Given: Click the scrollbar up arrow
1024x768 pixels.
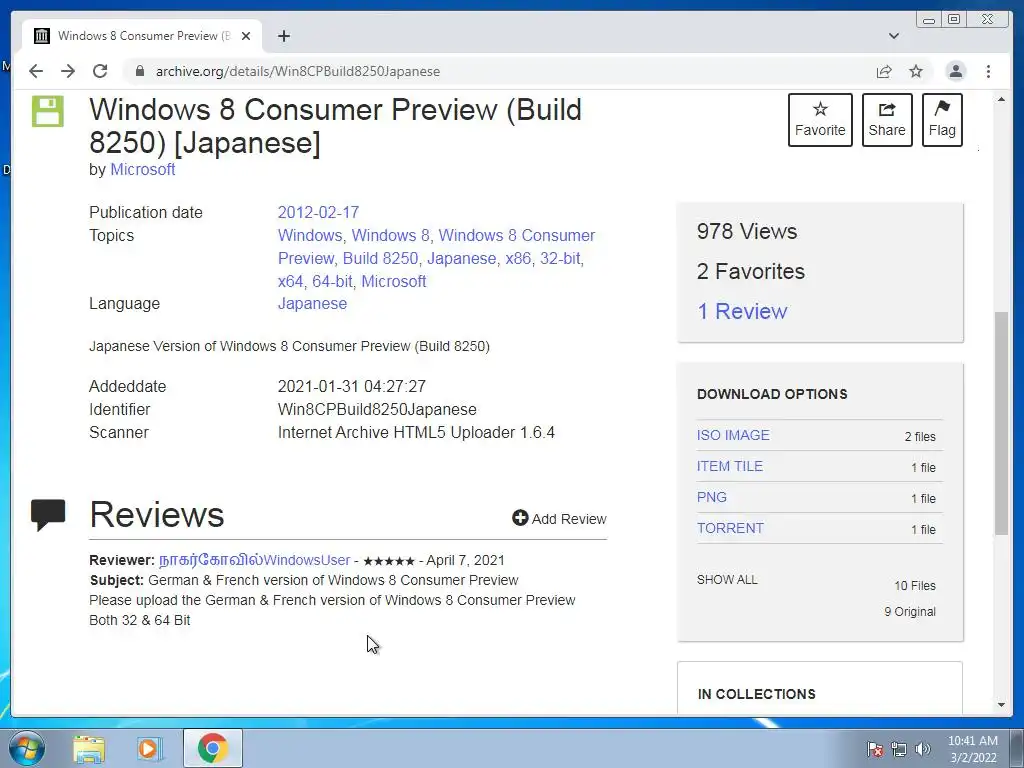Looking at the screenshot, I should pos(1001,99).
